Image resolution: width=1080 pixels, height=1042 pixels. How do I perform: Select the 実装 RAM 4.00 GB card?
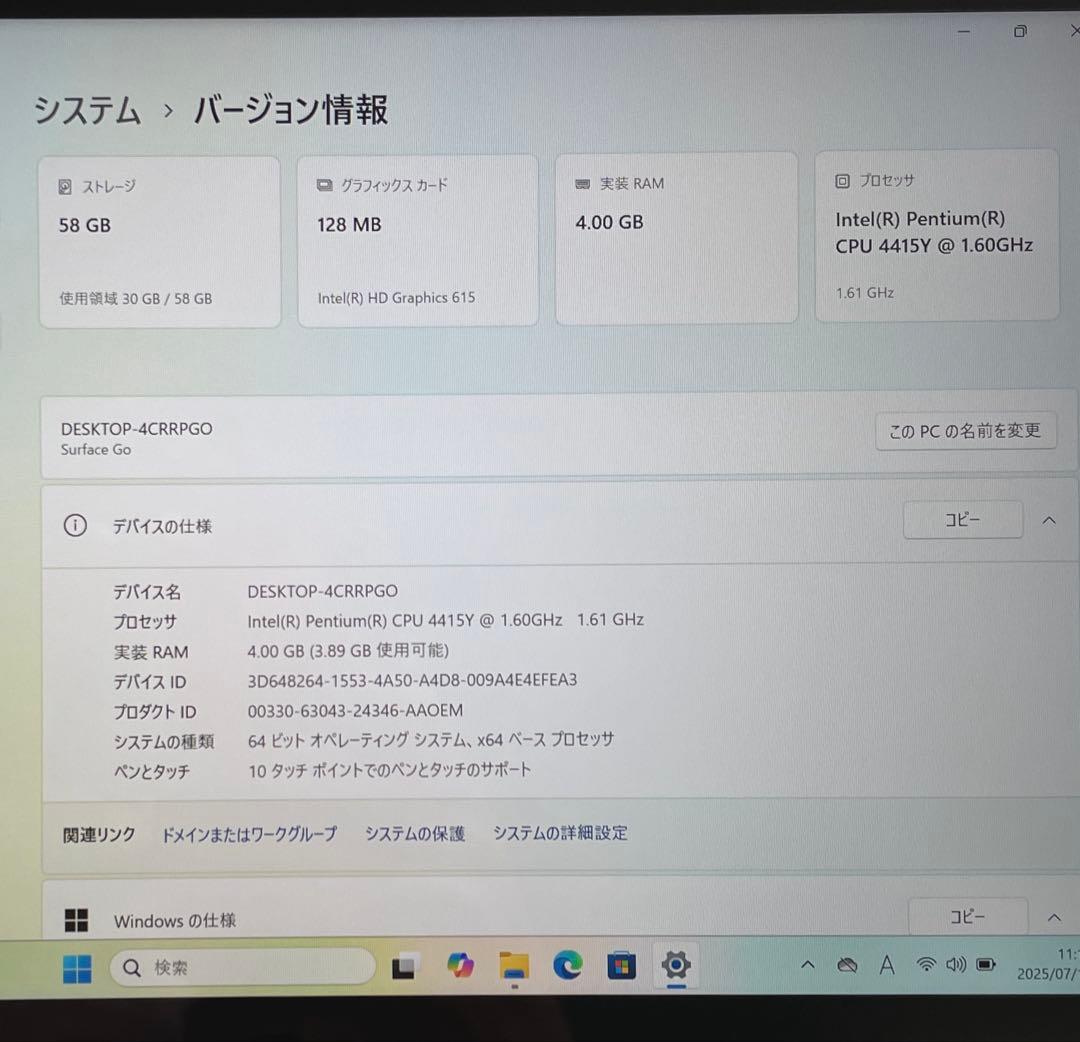(676, 238)
